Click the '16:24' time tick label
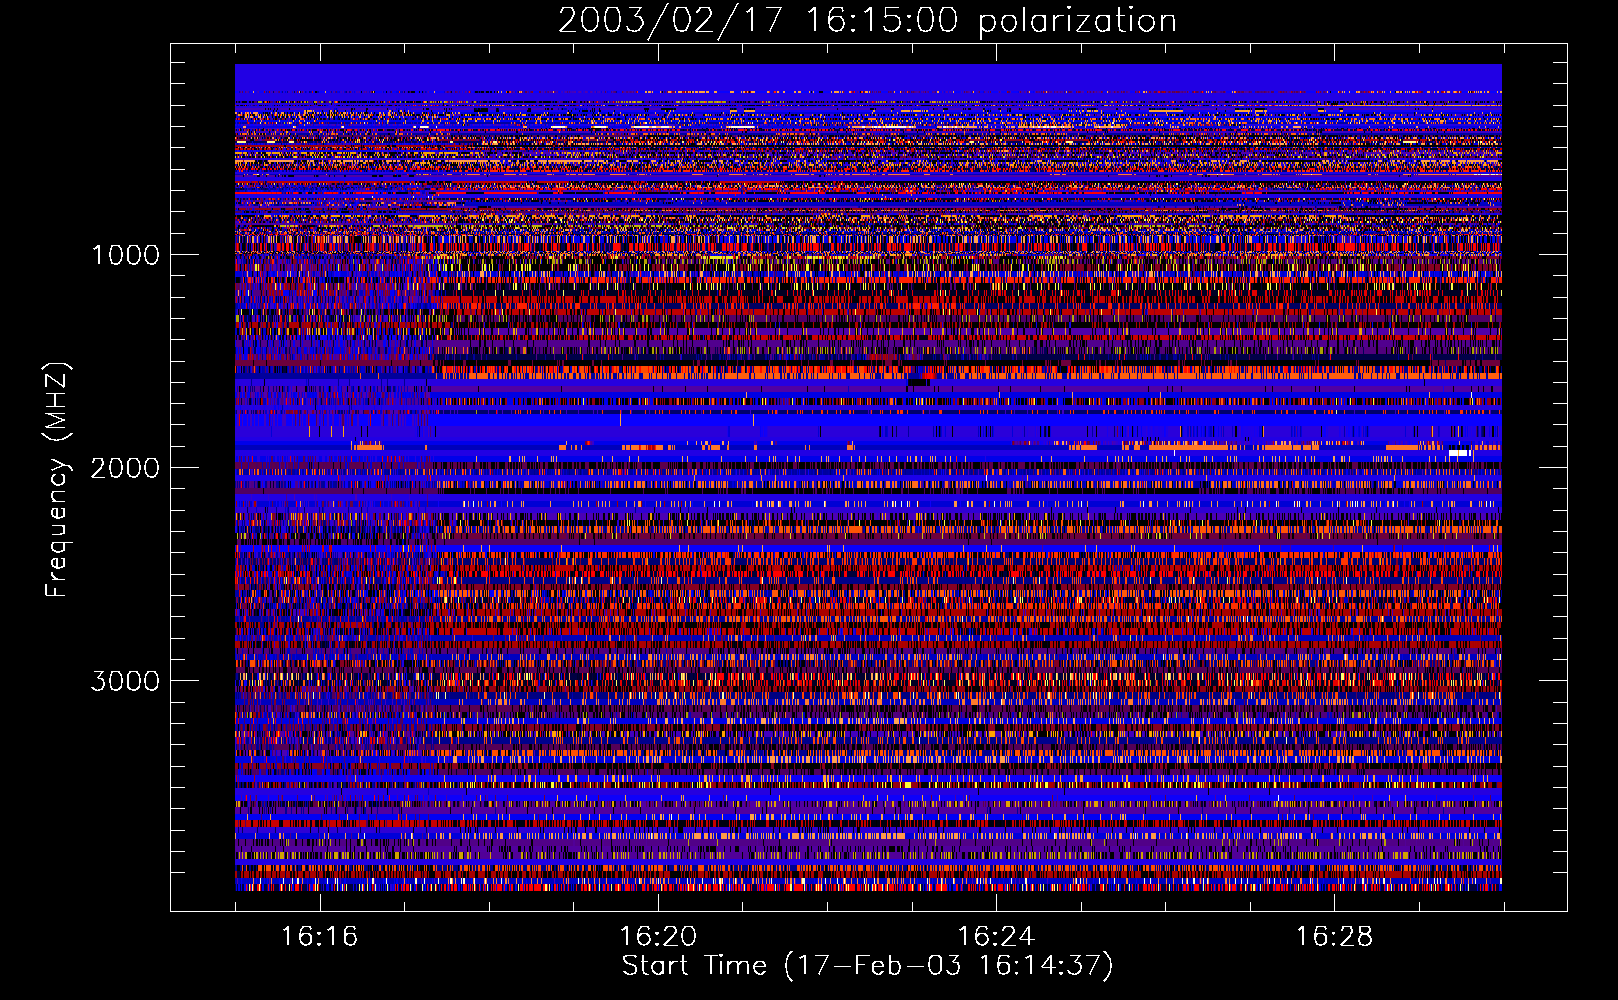Screen dimensions: 1618x1000 (x=996, y=937)
